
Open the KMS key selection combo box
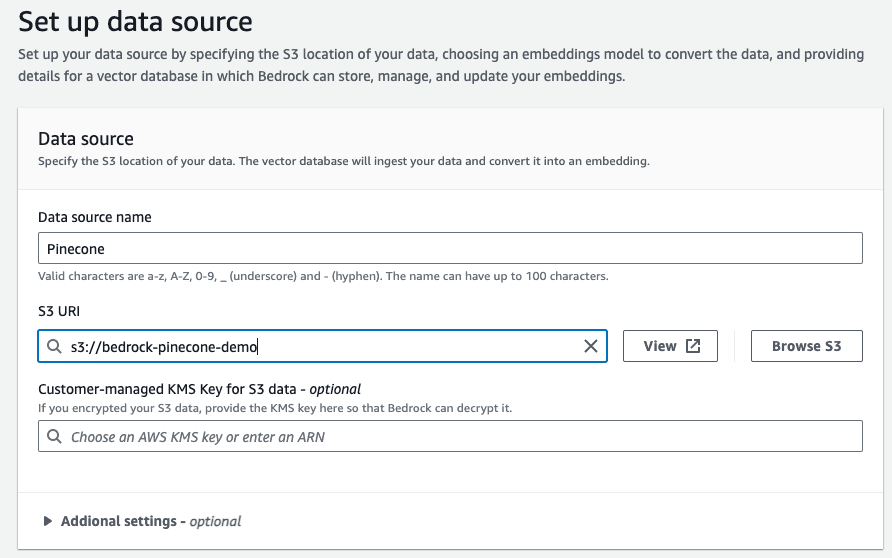(450, 437)
